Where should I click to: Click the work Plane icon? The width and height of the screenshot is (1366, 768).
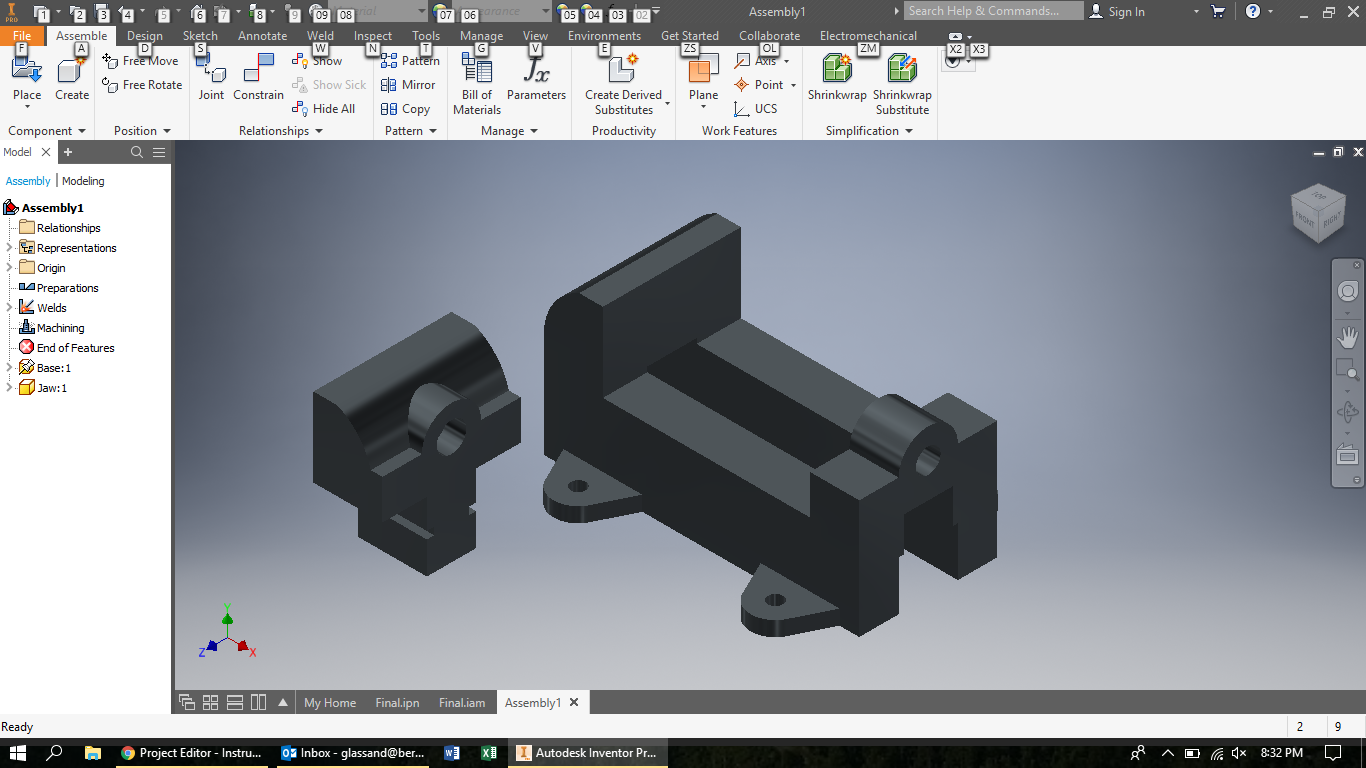tap(703, 70)
